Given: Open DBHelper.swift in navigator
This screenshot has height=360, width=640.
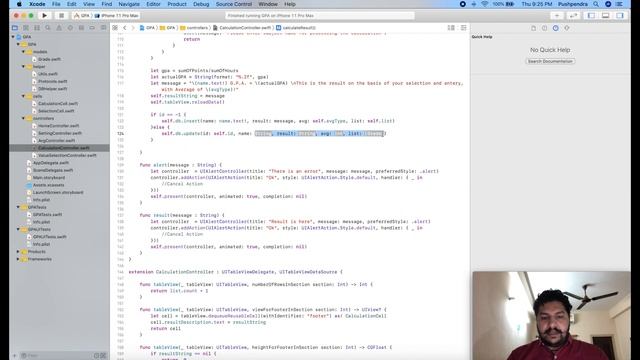Looking at the screenshot, I should click(52, 89).
